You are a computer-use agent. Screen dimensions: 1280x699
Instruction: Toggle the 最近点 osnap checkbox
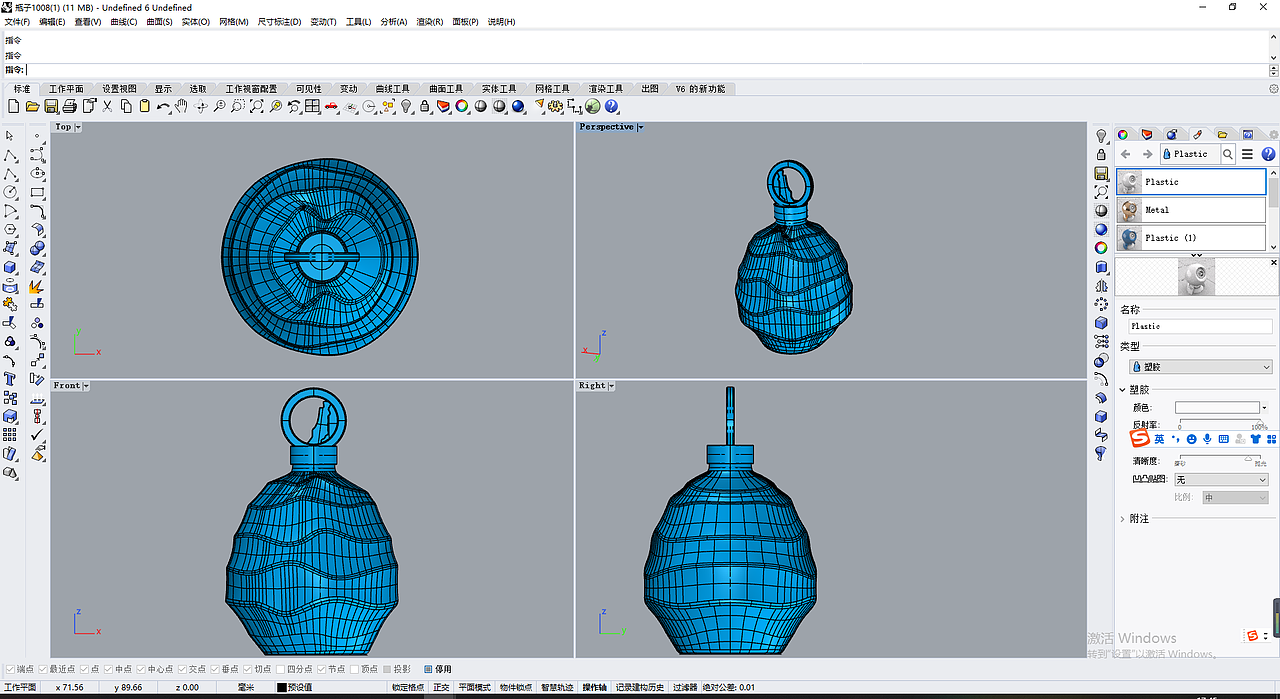click(41, 669)
